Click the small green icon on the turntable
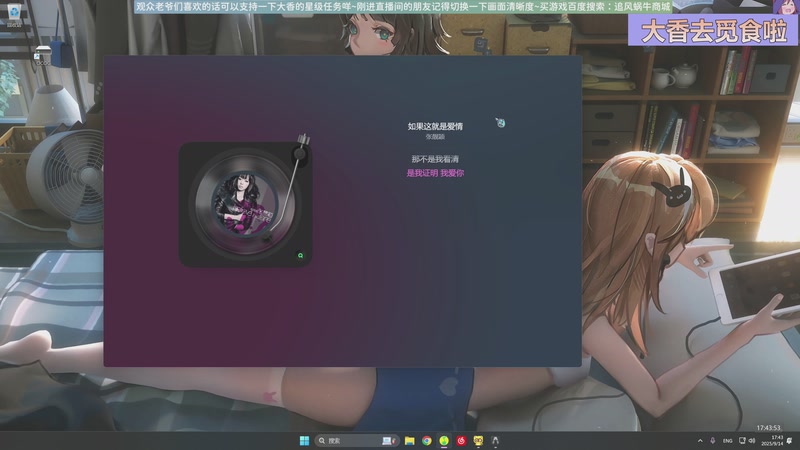Screen dimensions: 800x450 coord(301,255)
